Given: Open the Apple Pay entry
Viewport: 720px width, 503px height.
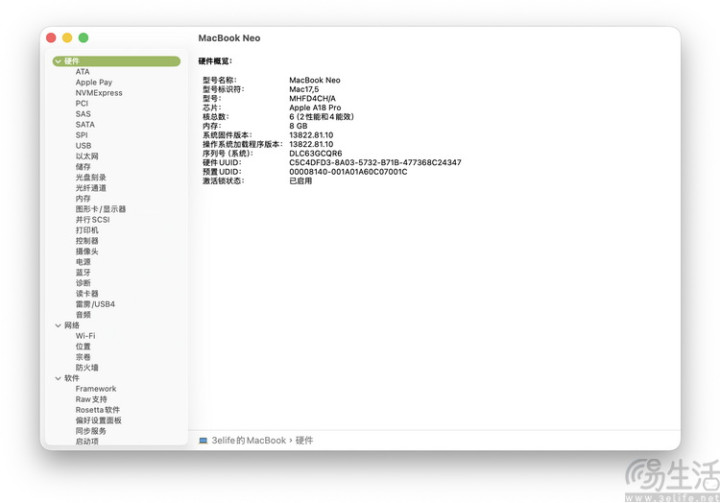Looking at the screenshot, I should 94,82.
